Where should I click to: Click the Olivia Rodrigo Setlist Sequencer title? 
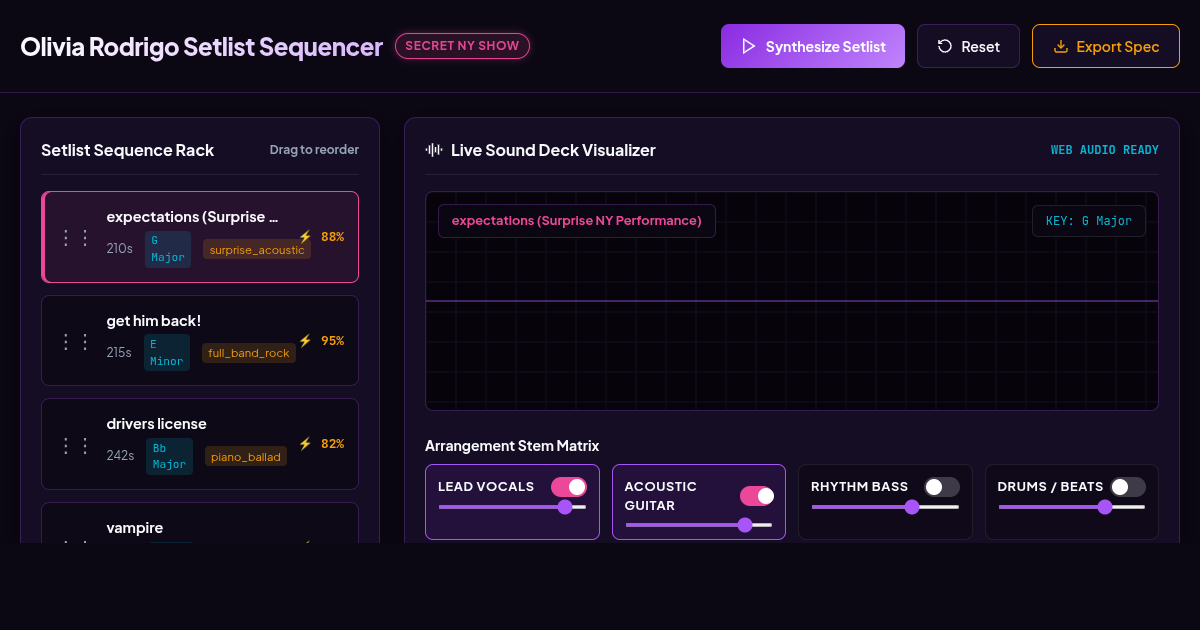point(202,47)
